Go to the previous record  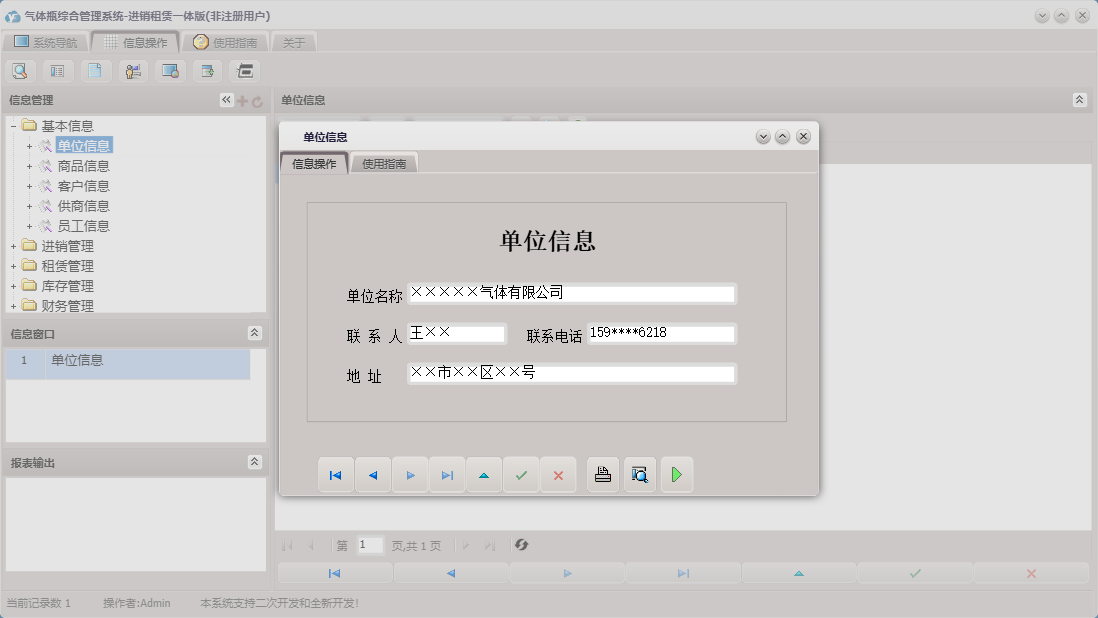pyautogui.click(x=373, y=474)
